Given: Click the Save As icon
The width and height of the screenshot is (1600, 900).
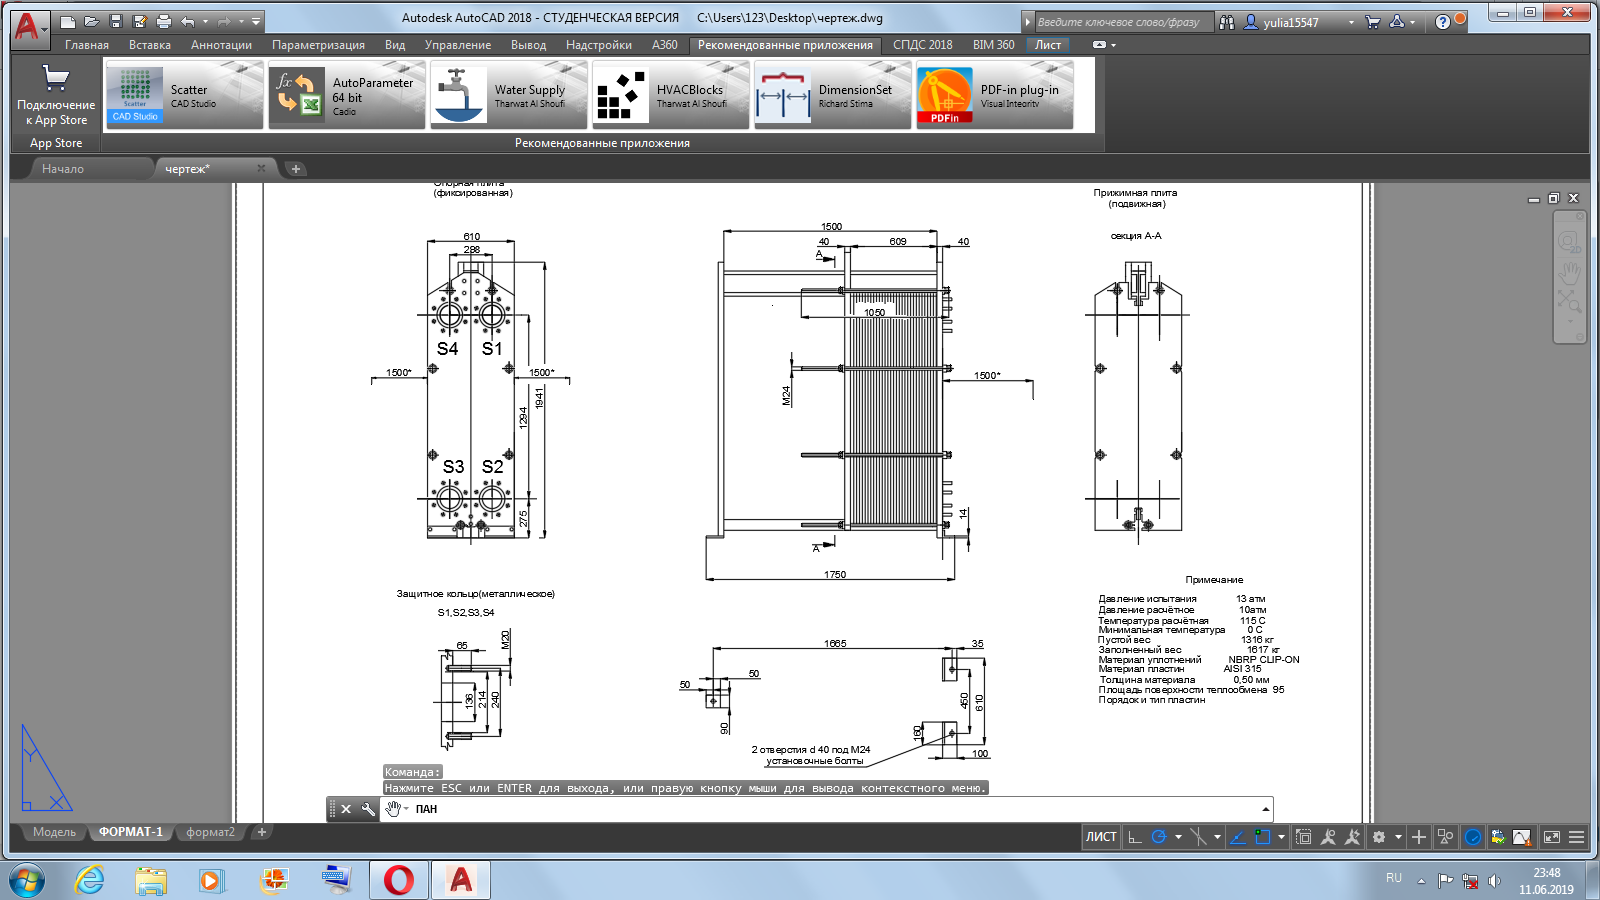Looking at the screenshot, I should tap(140, 21).
